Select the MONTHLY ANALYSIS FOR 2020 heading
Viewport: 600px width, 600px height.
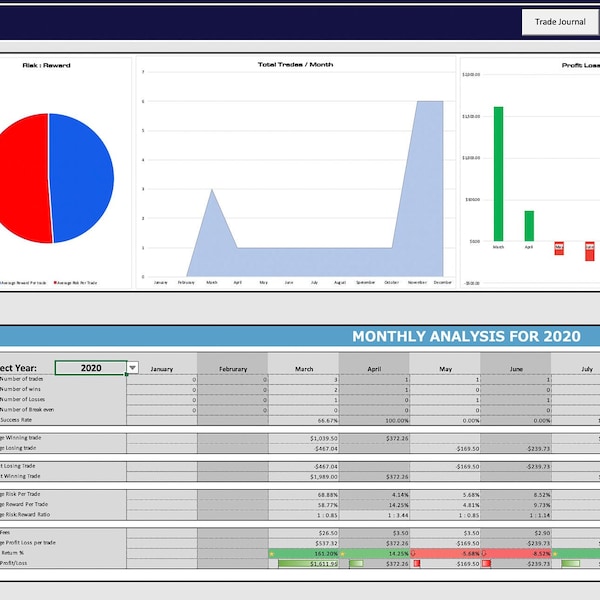[466, 336]
